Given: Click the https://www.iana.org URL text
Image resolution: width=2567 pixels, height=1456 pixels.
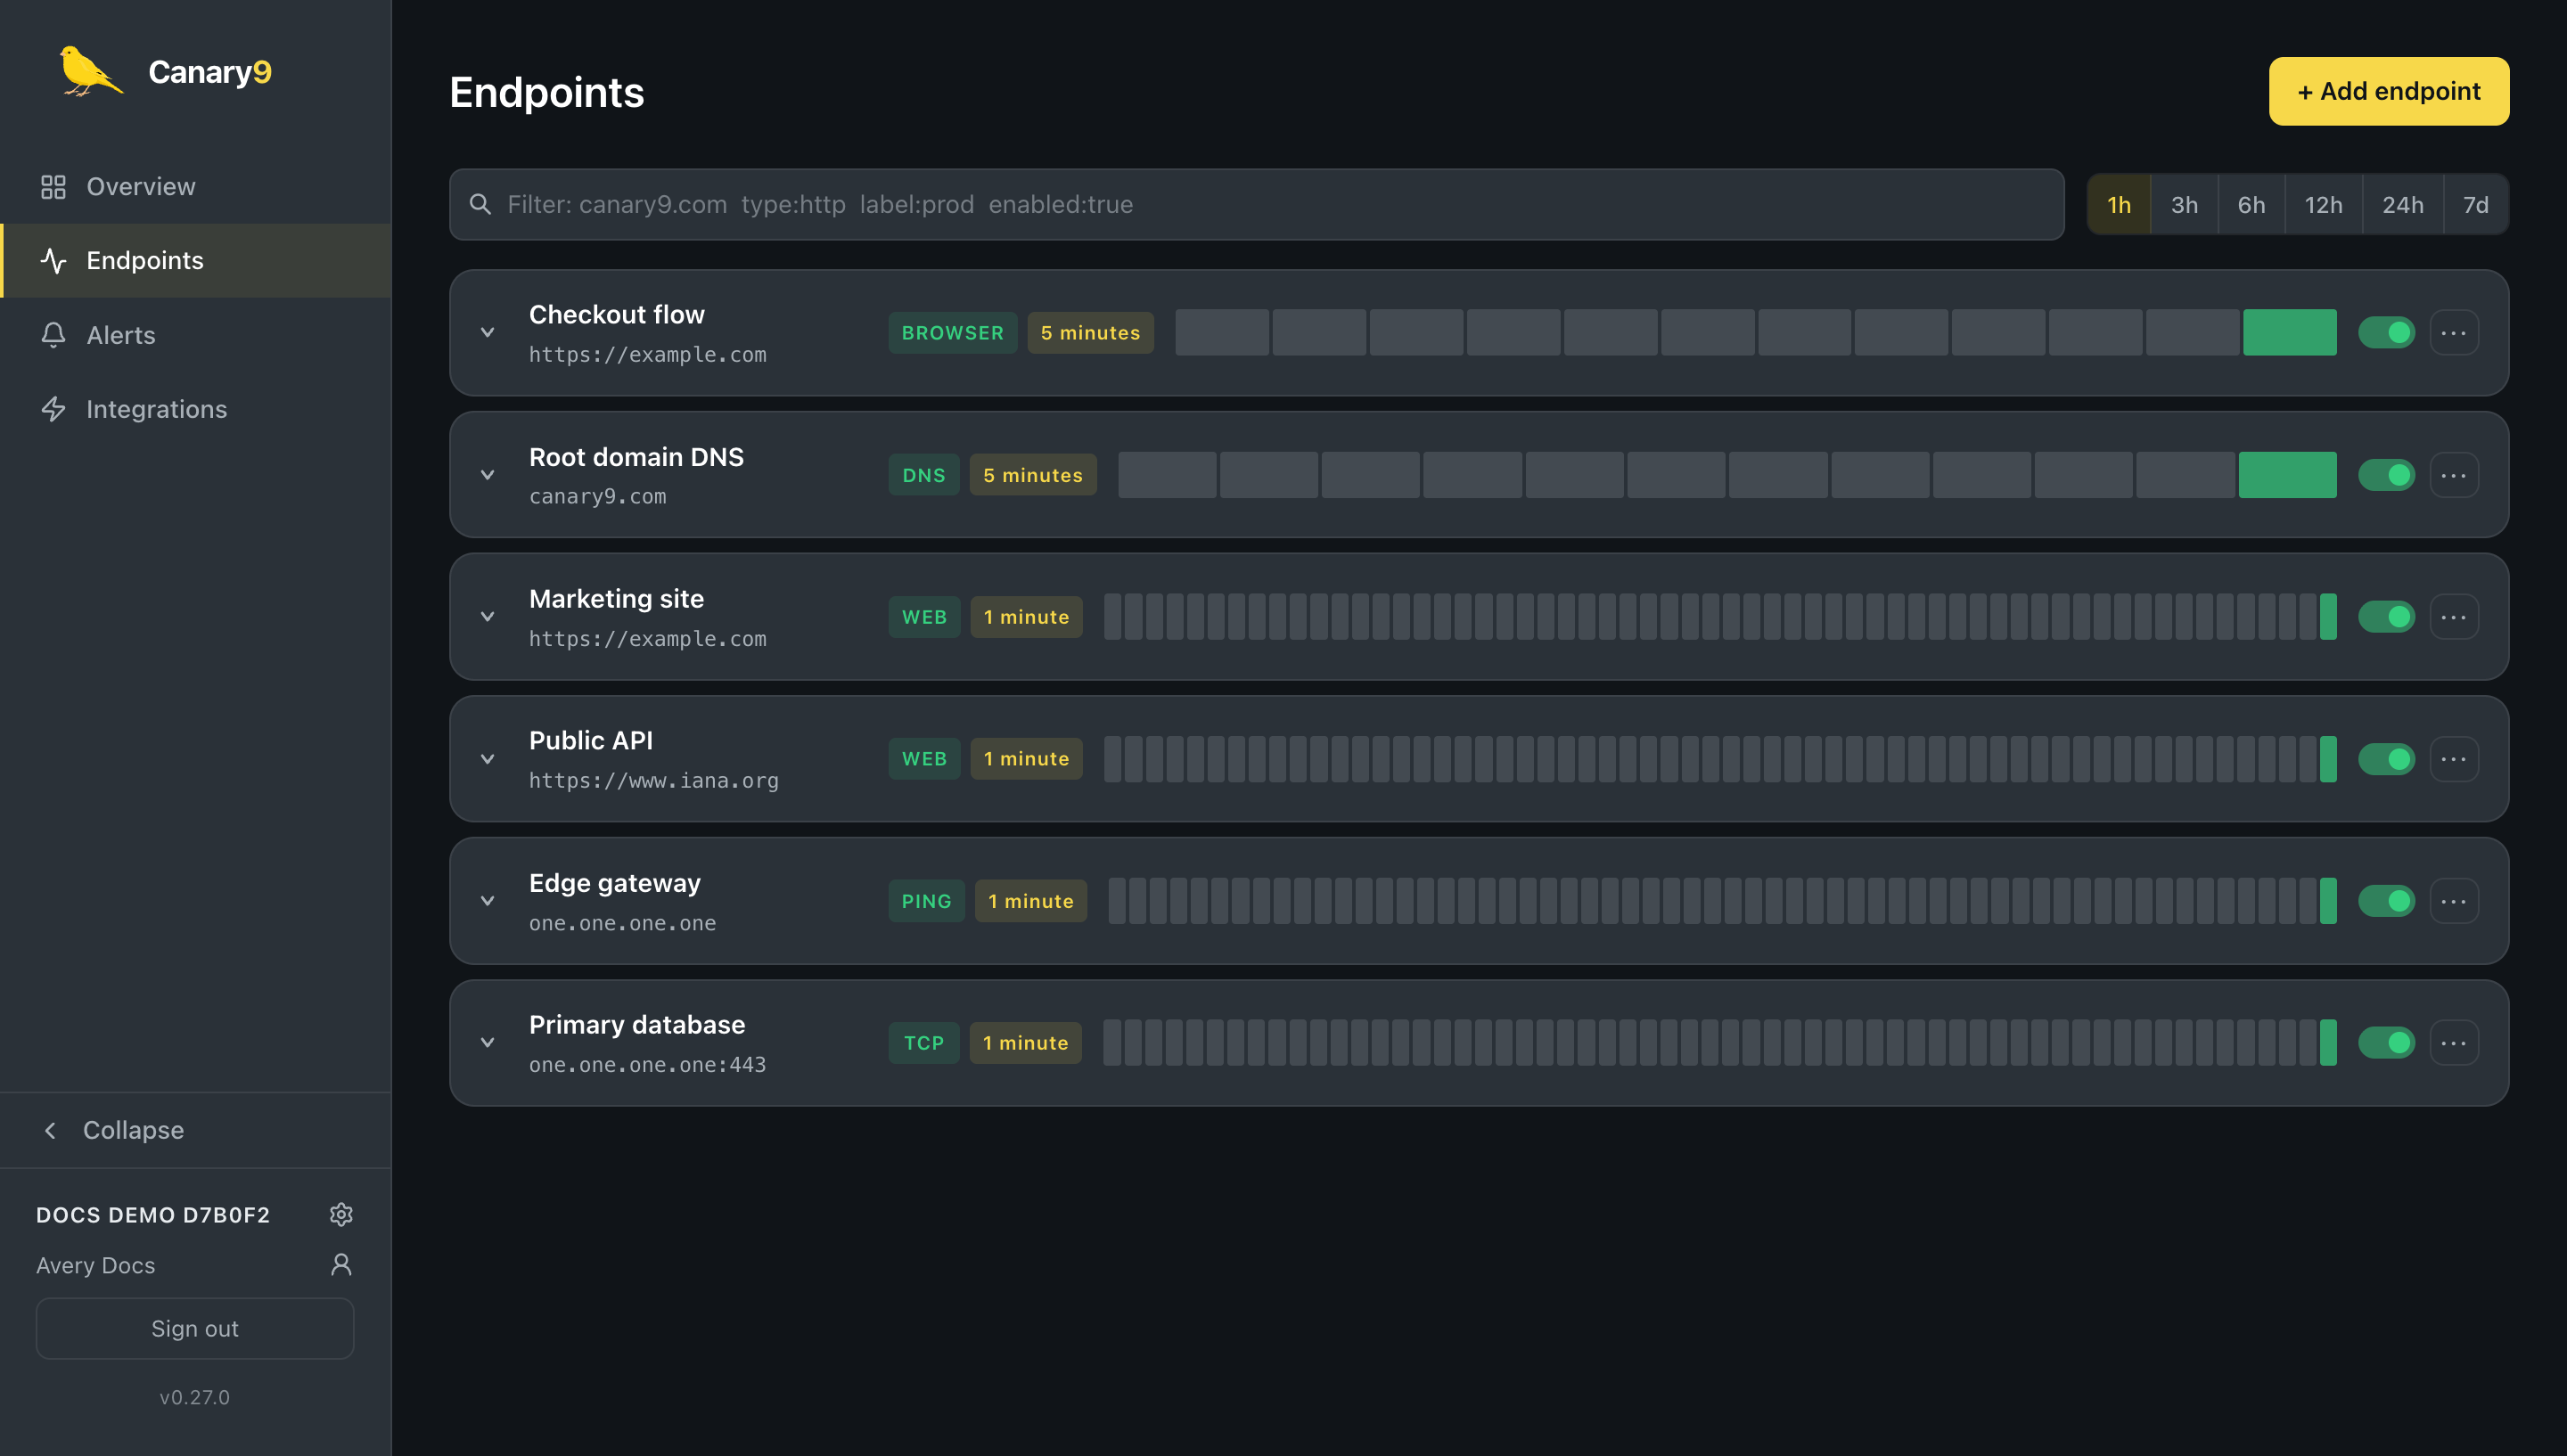Looking at the screenshot, I should (653, 780).
